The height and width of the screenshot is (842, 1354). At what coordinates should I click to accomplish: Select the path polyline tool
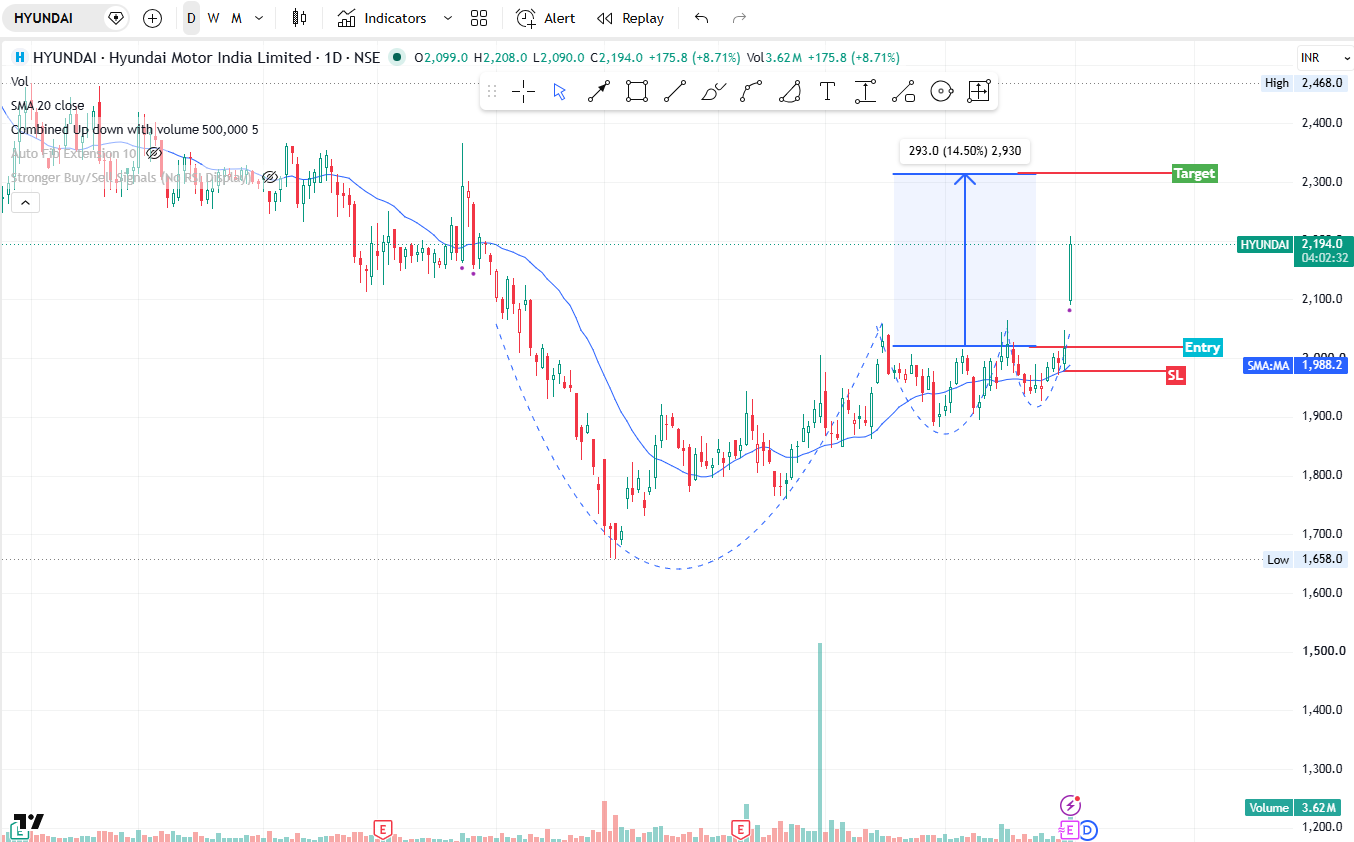pyautogui.click(x=751, y=92)
